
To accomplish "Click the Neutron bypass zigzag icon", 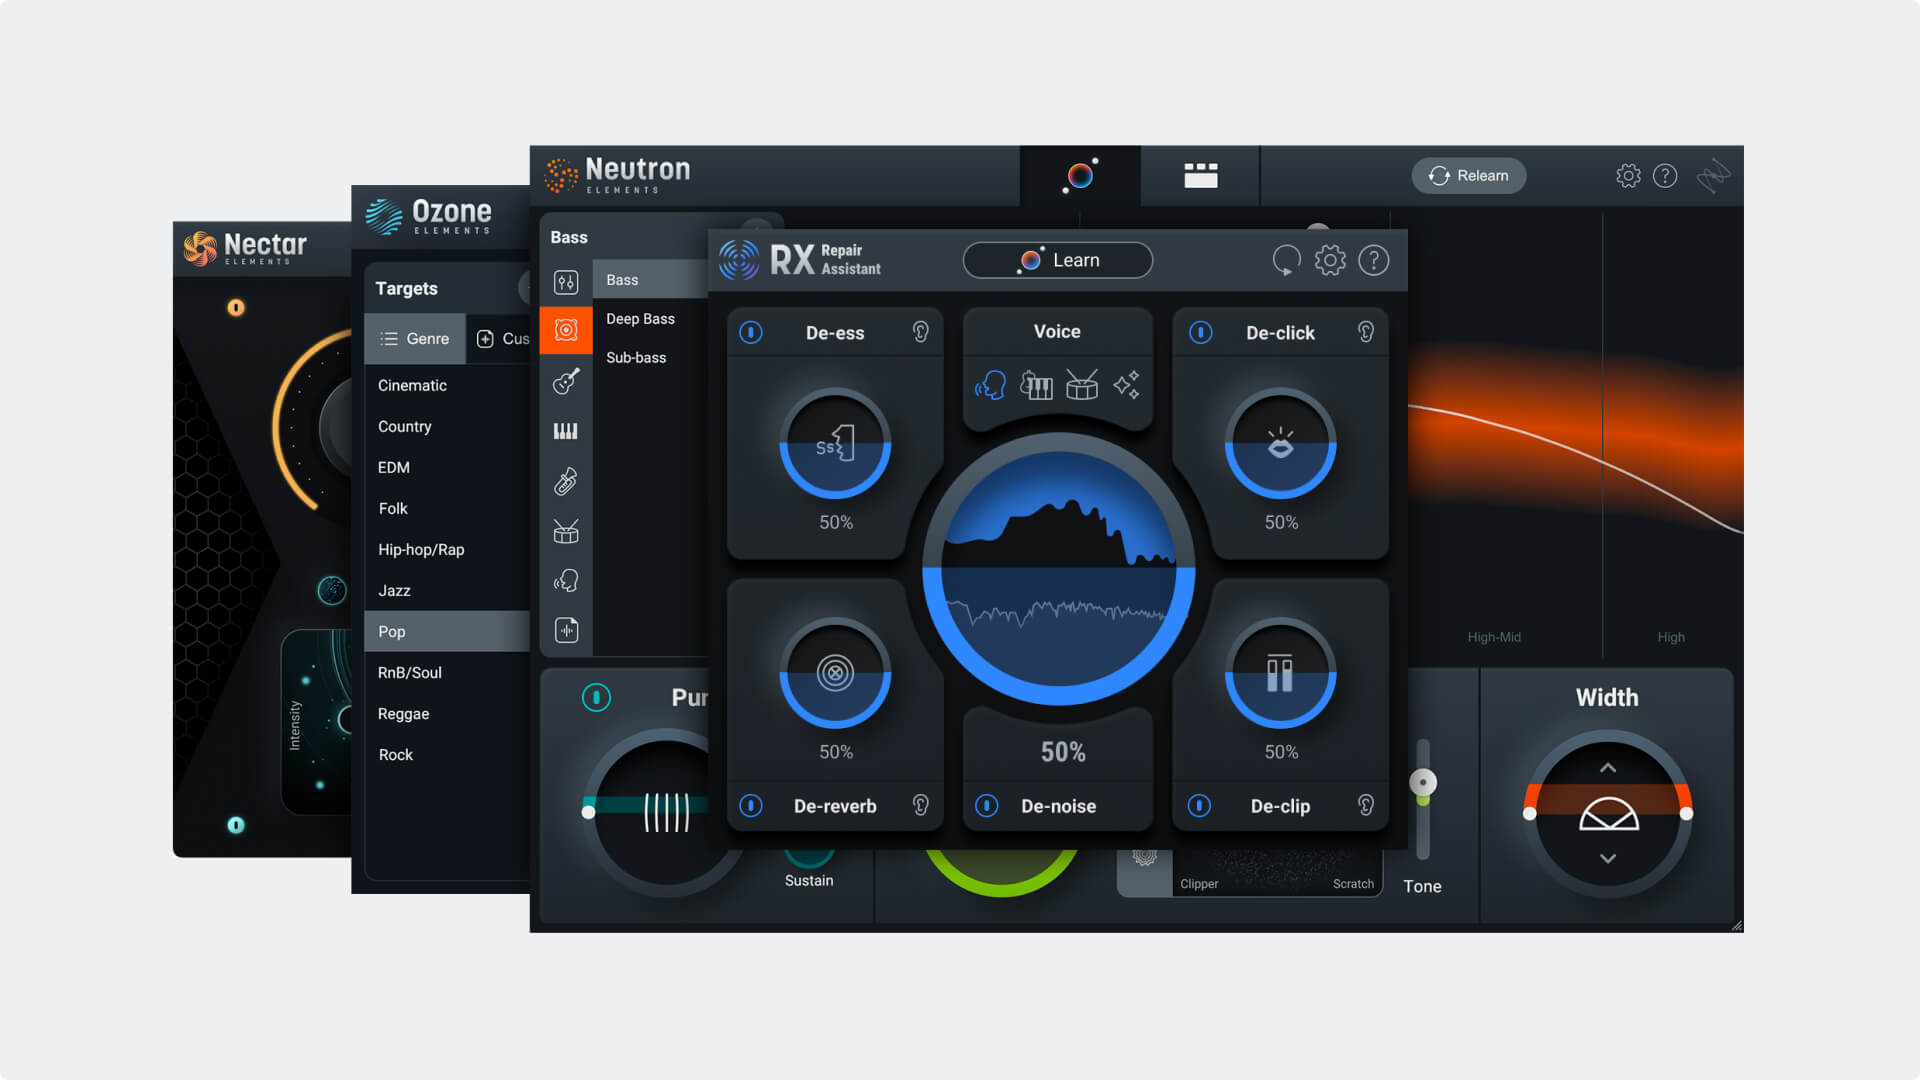I will coord(1713,176).
